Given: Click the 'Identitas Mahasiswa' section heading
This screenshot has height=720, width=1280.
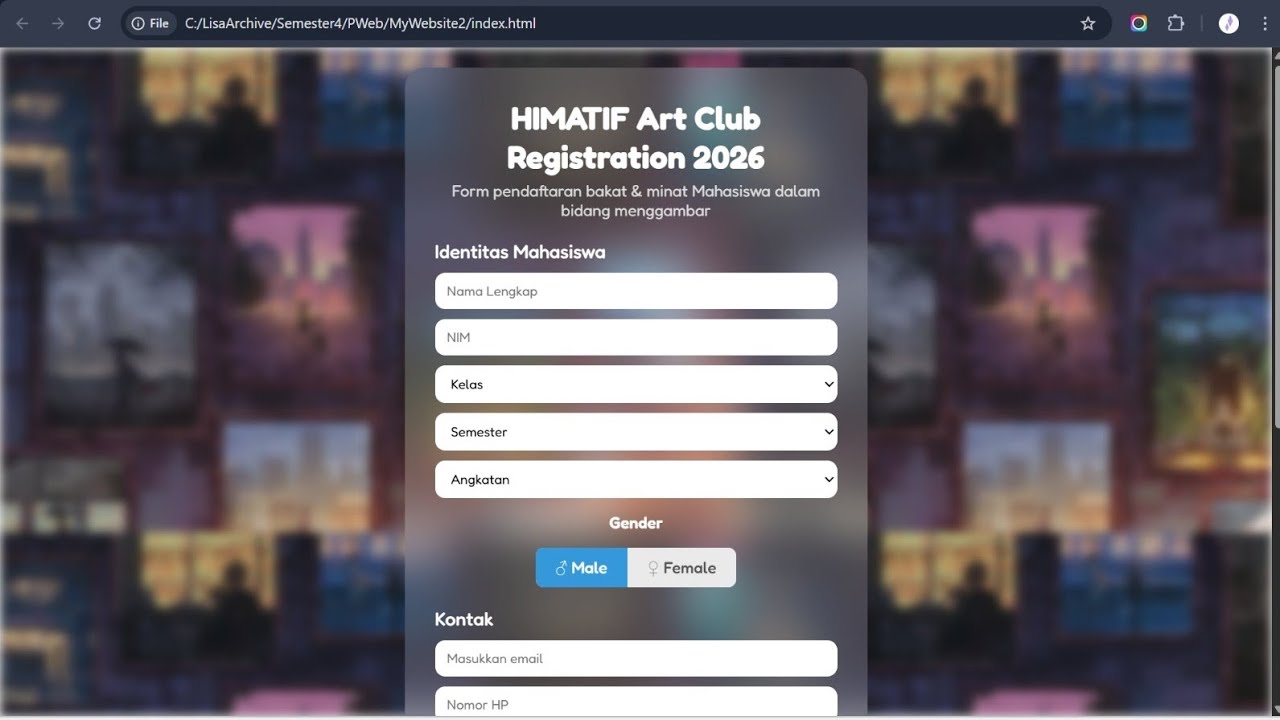Looking at the screenshot, I should click(x=520, y=252).
